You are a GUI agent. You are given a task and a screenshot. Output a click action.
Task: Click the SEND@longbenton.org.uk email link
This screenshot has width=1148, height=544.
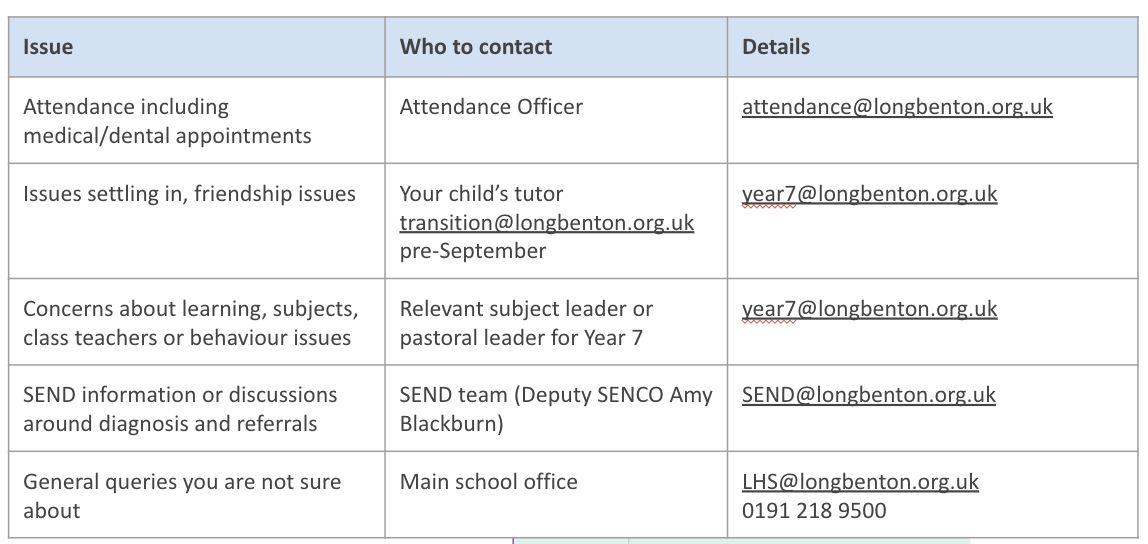(868, 395)
